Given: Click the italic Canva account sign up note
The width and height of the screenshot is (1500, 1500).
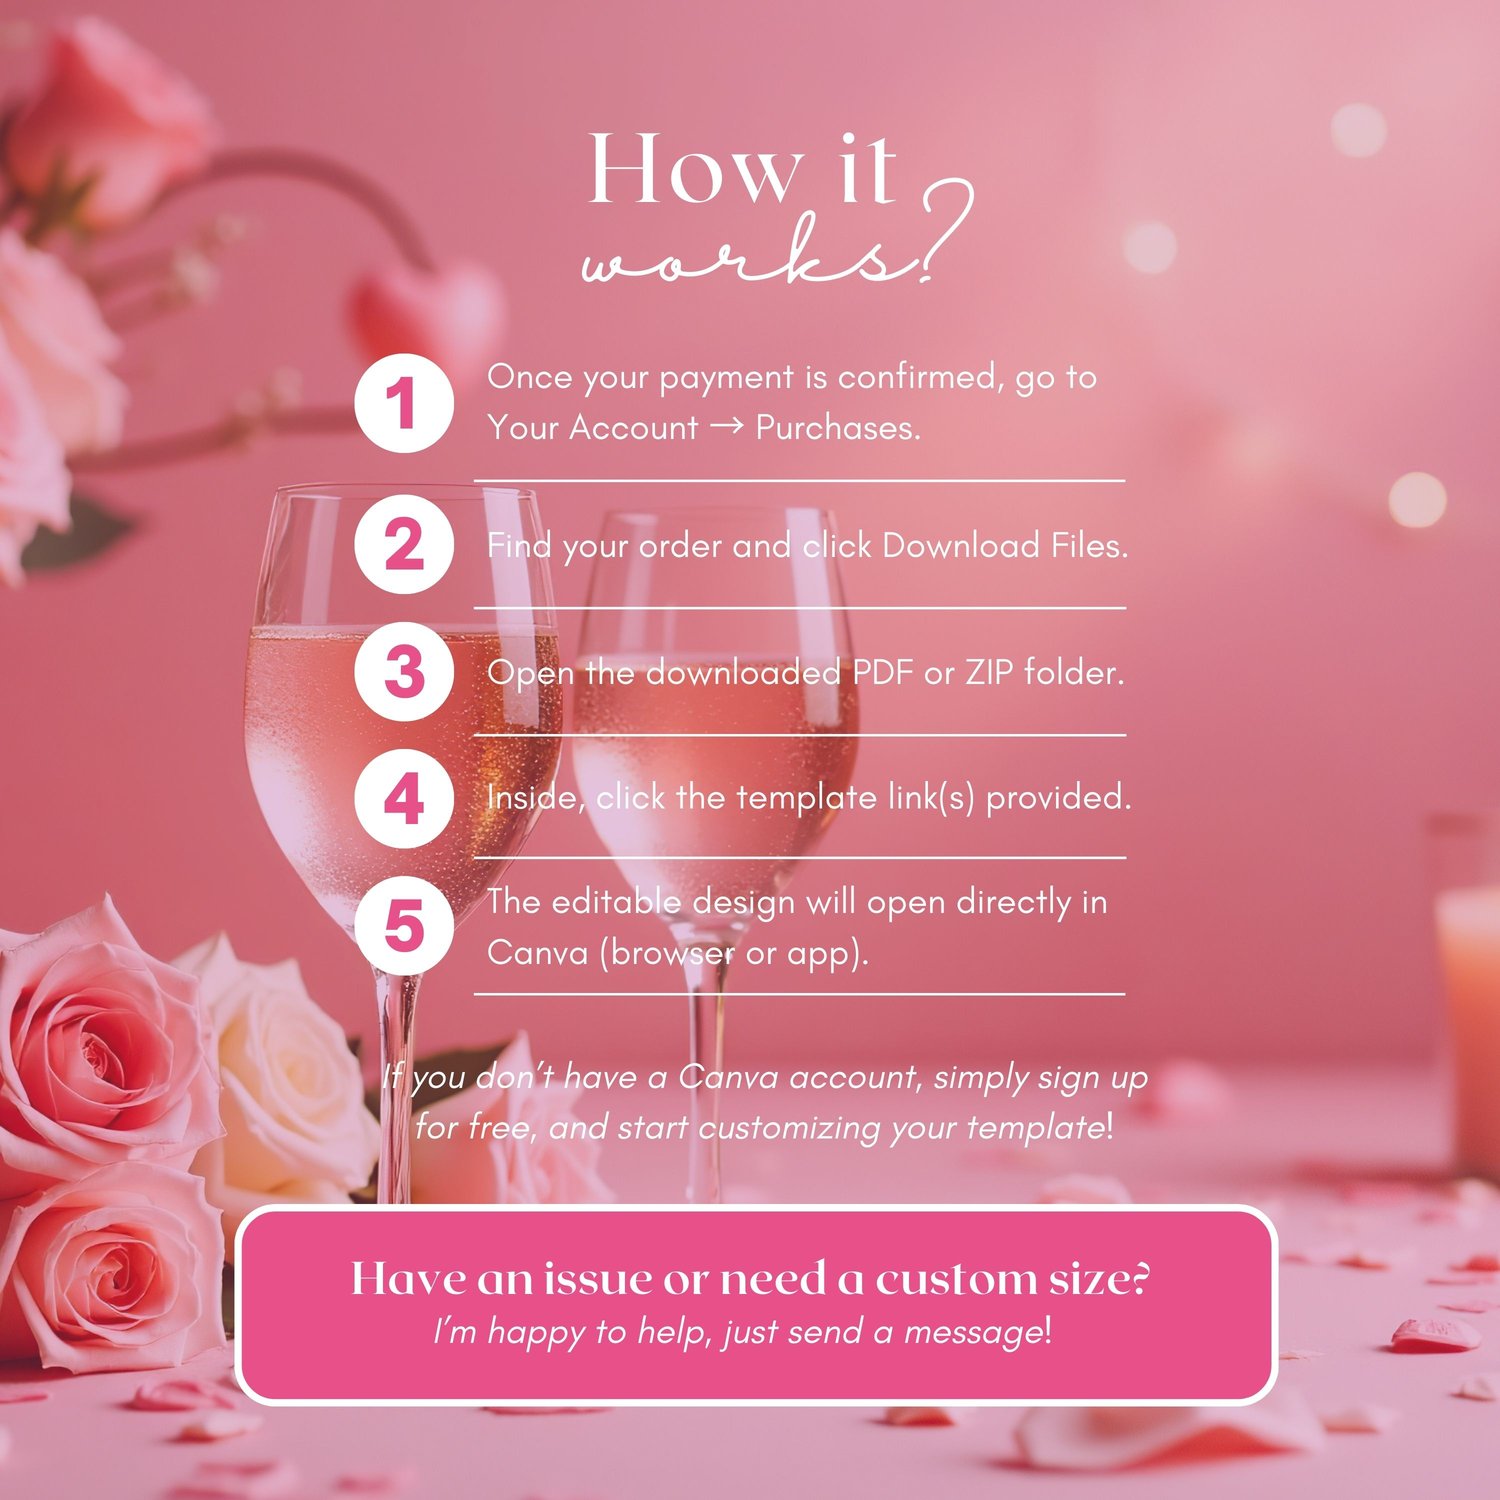Looking at the screenshot, I should 765,1102.
